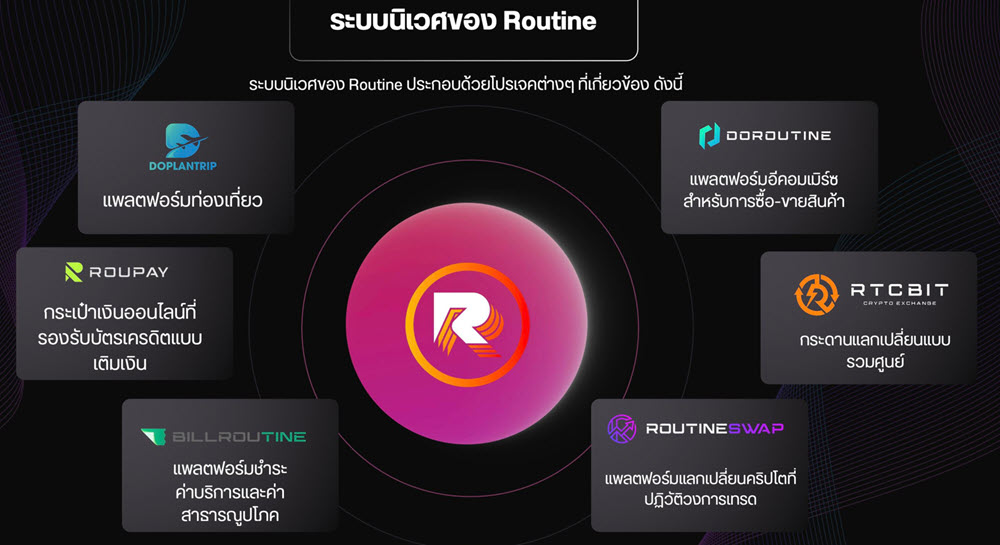
Task: Click the DOROUTINE wordmark text
Action: (x=779, y=136)
